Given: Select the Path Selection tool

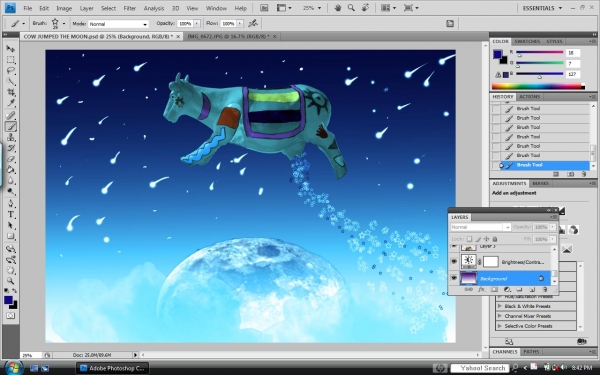Looking at the screenshot, I should coord(11,225).
